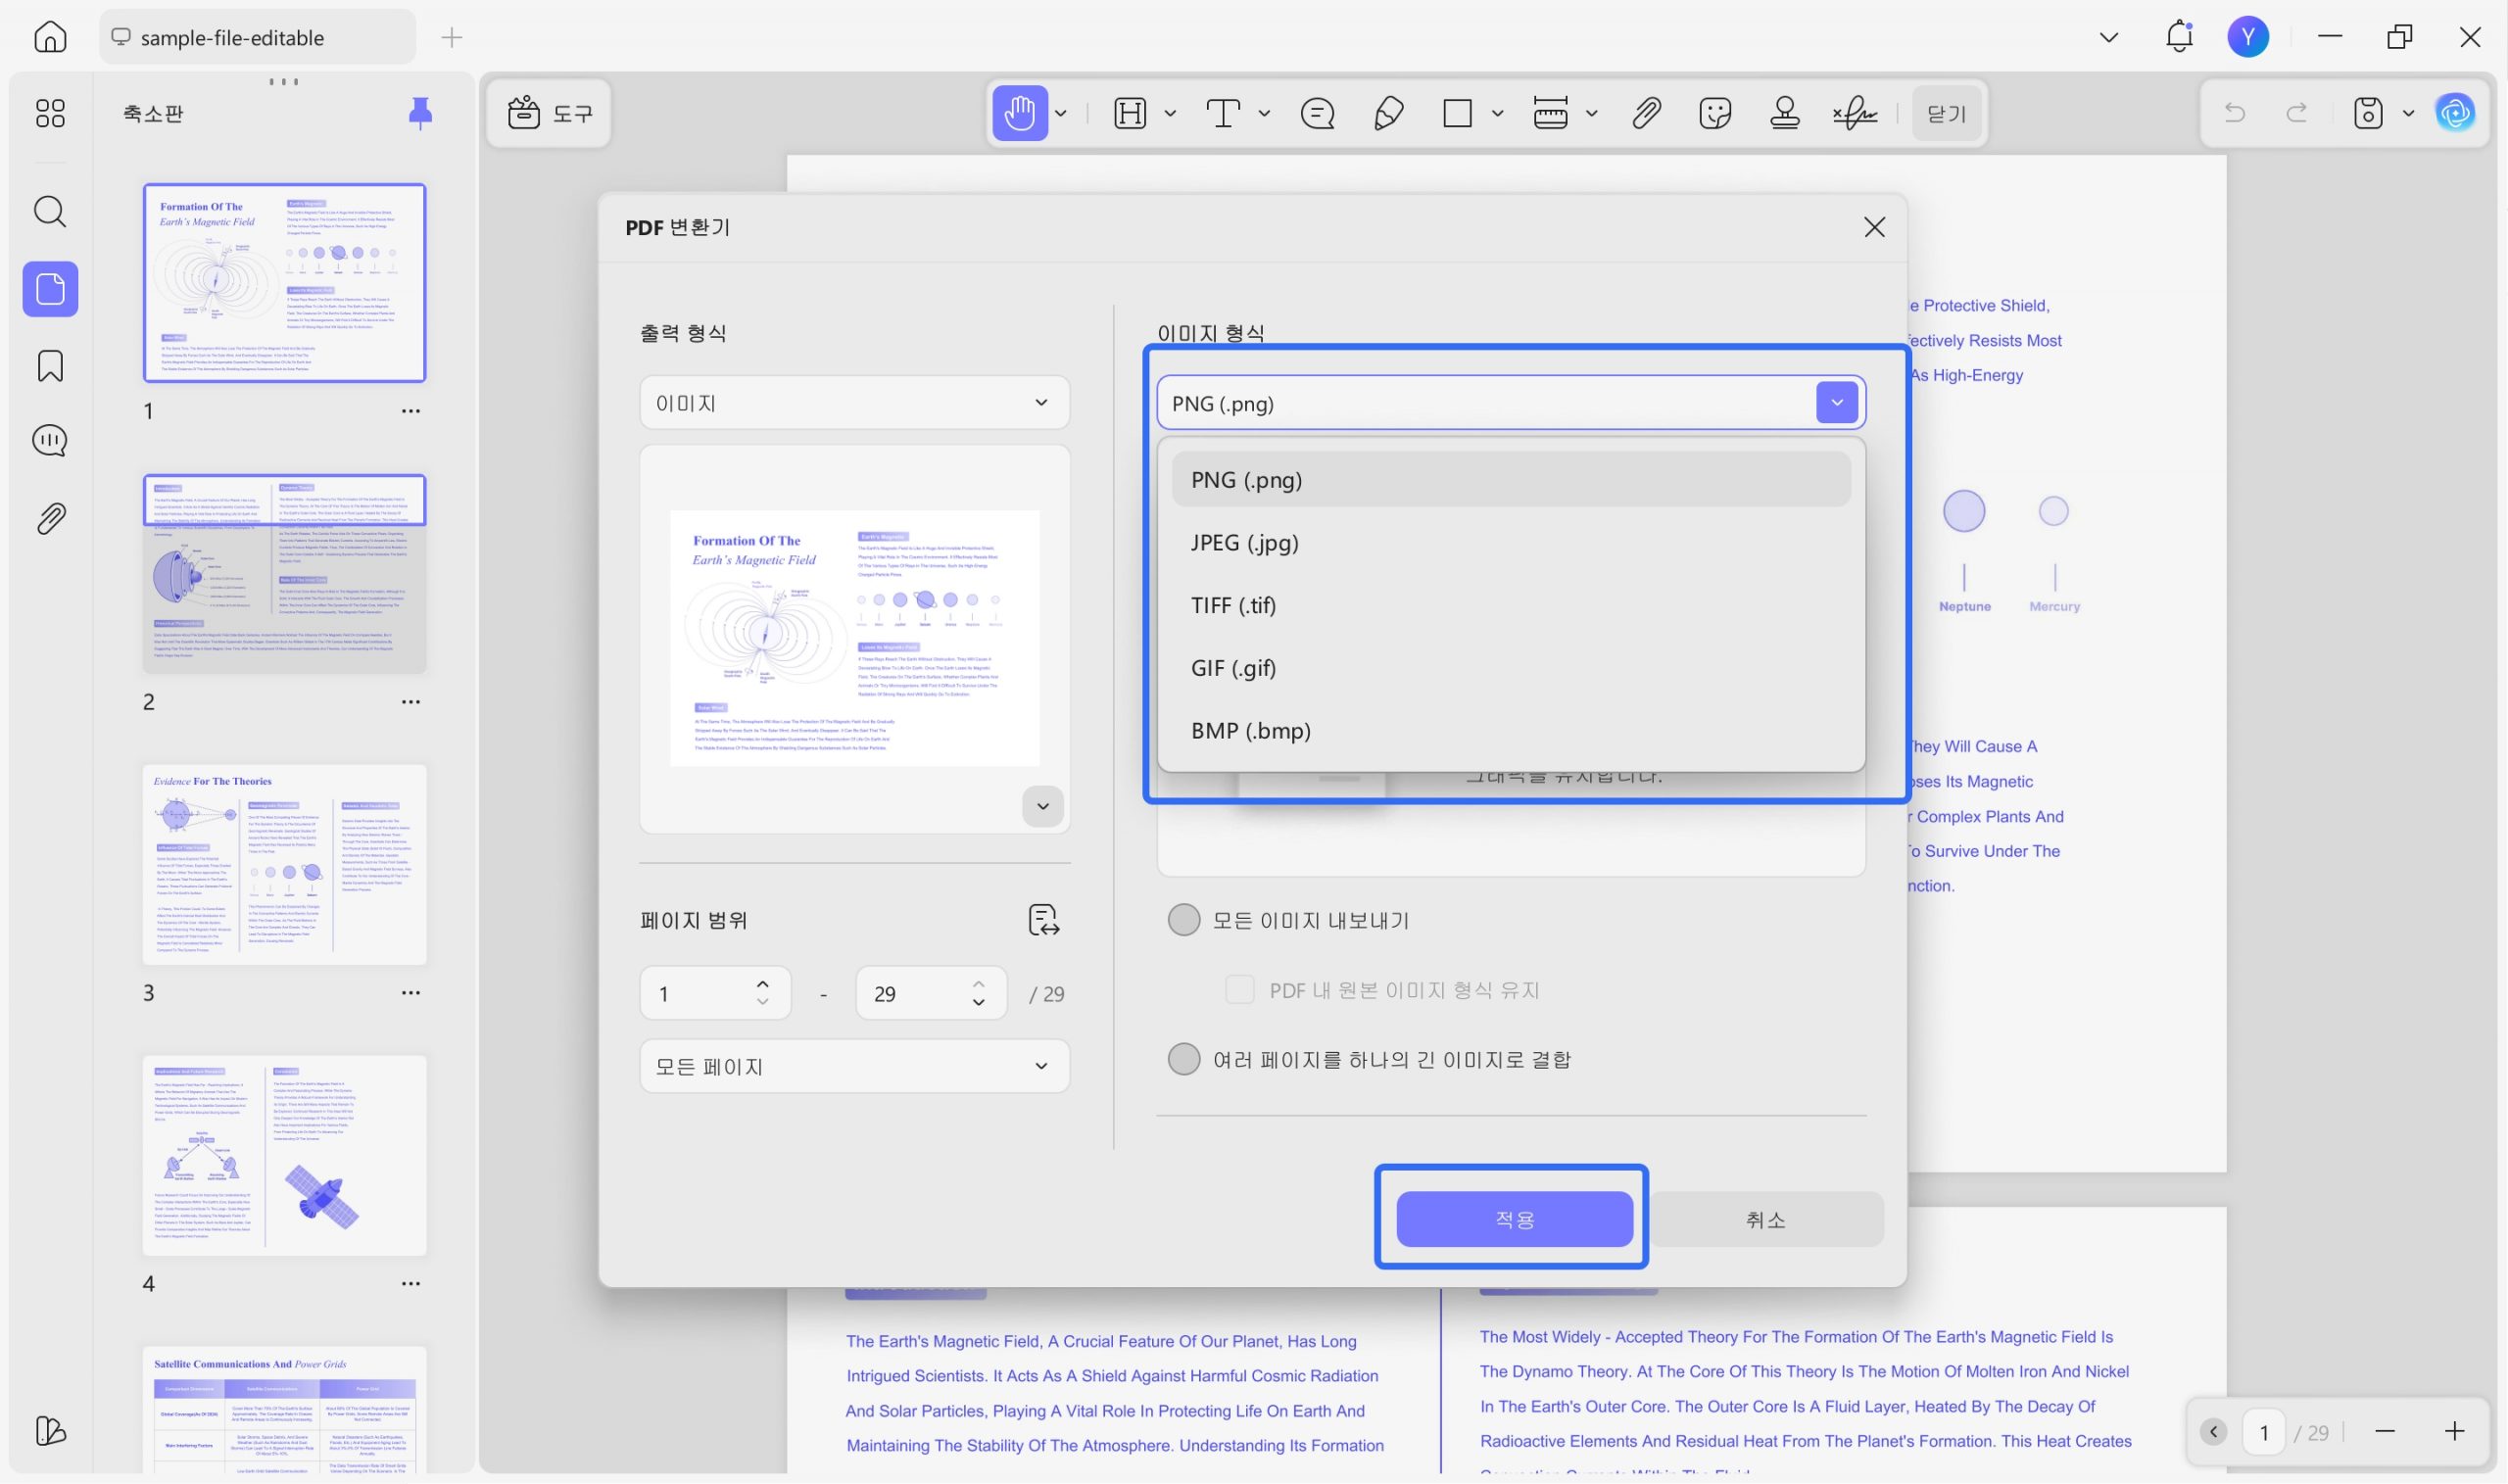Open page 3 thumbnail

tap(284, 865)
